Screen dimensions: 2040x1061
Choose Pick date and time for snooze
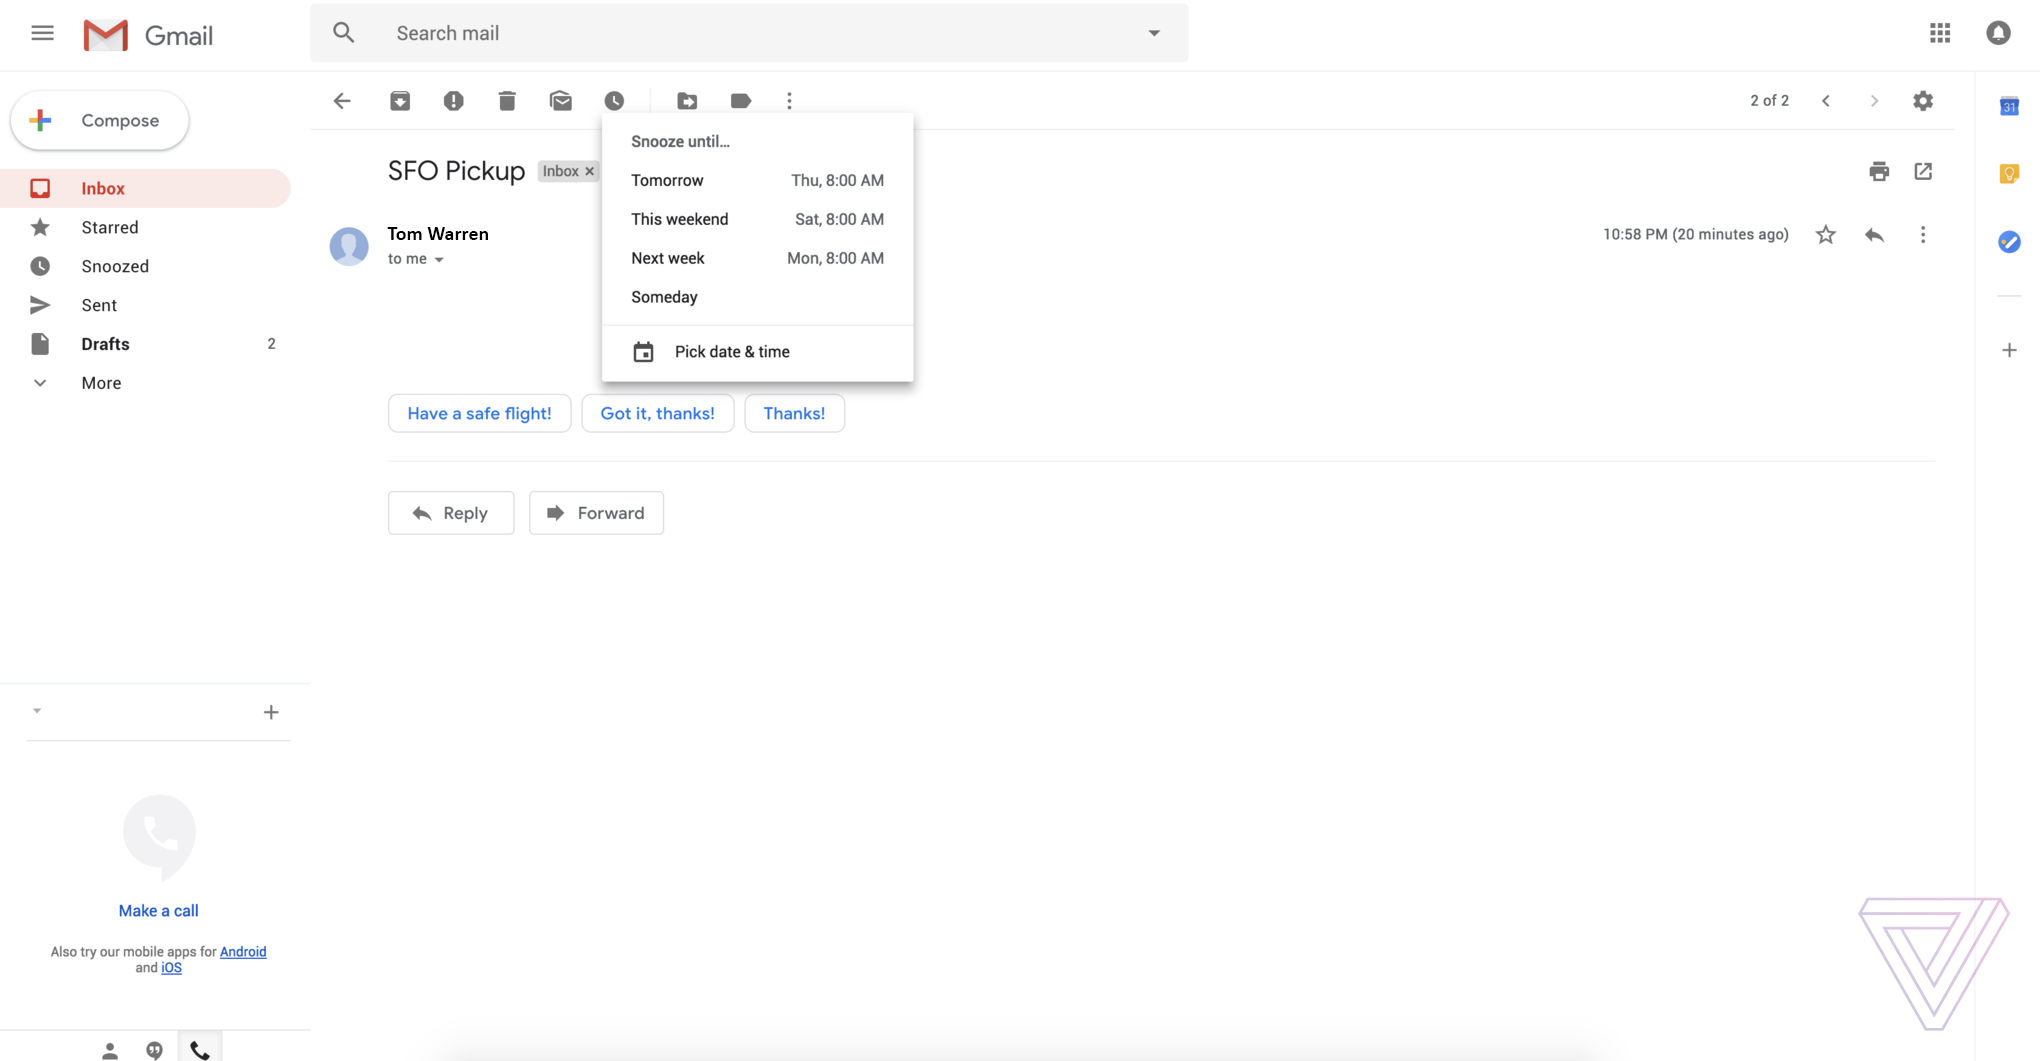click(732, 351)
